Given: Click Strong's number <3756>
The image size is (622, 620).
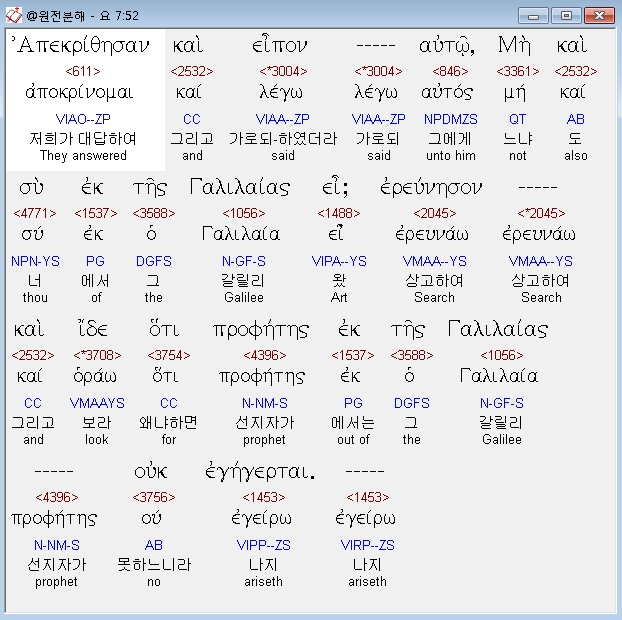Looking at the screenshot, I should [x=154, y=497].
